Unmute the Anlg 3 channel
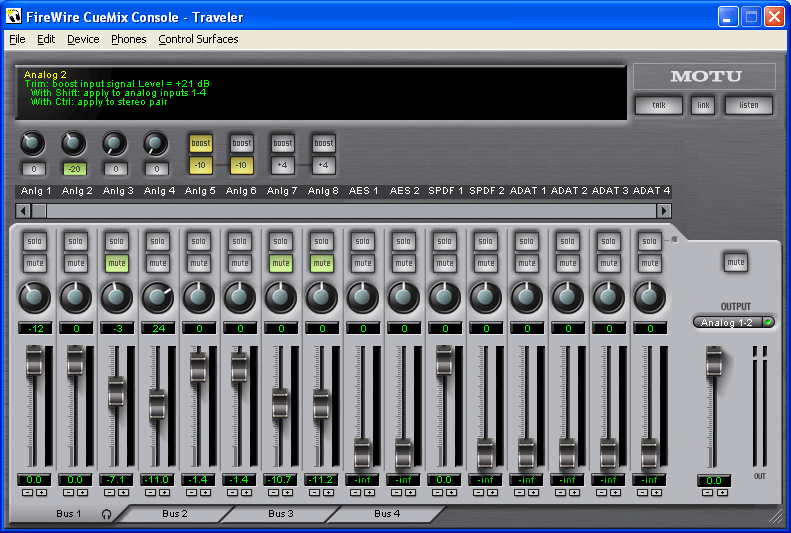Viewport: 791px width, 533px height. click(117, 263)
